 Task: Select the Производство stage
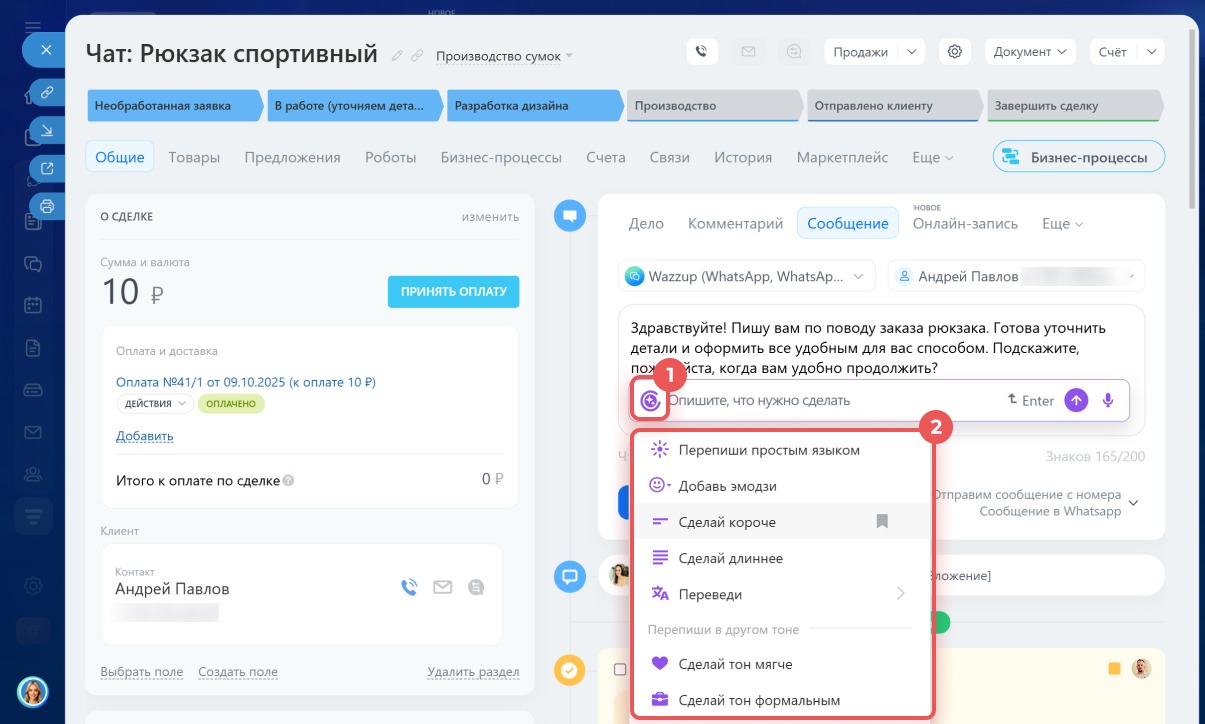715,105
